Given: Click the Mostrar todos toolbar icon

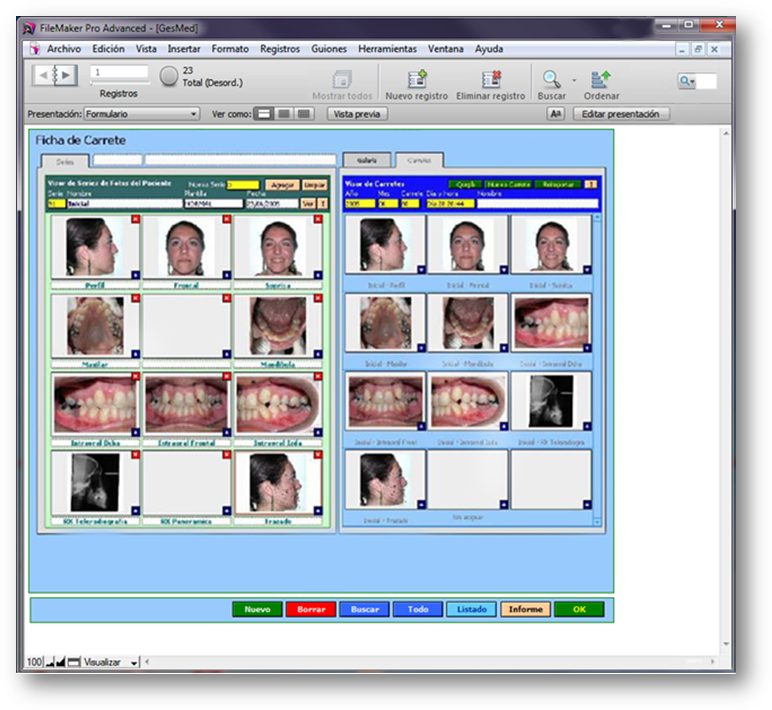Looking at the screenshot, I should (342, 79).
